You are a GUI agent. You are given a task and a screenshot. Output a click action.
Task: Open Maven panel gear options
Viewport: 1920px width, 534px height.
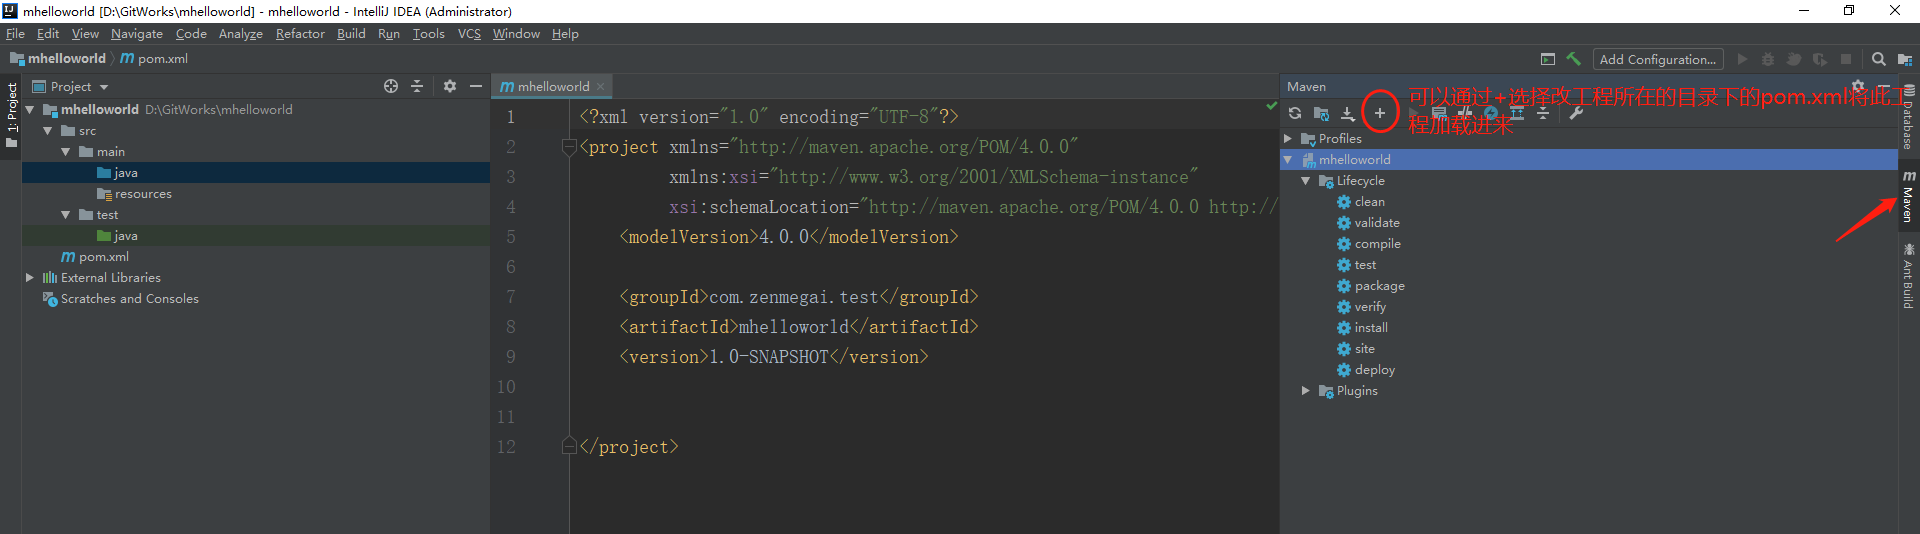pyautogui.click(x=1858, y=86)
